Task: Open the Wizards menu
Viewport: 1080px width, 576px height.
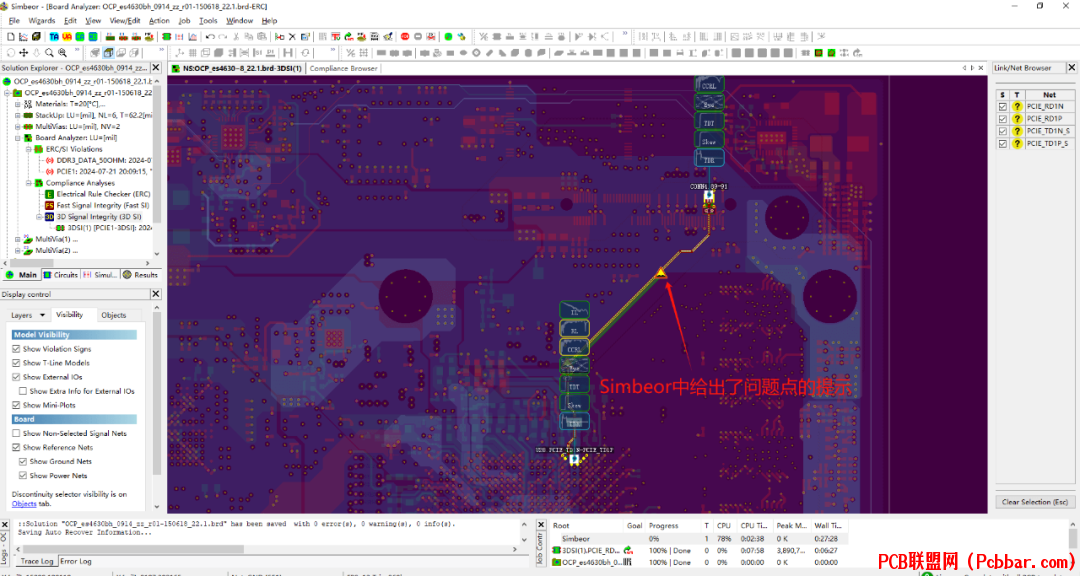Action: point(41,21)
